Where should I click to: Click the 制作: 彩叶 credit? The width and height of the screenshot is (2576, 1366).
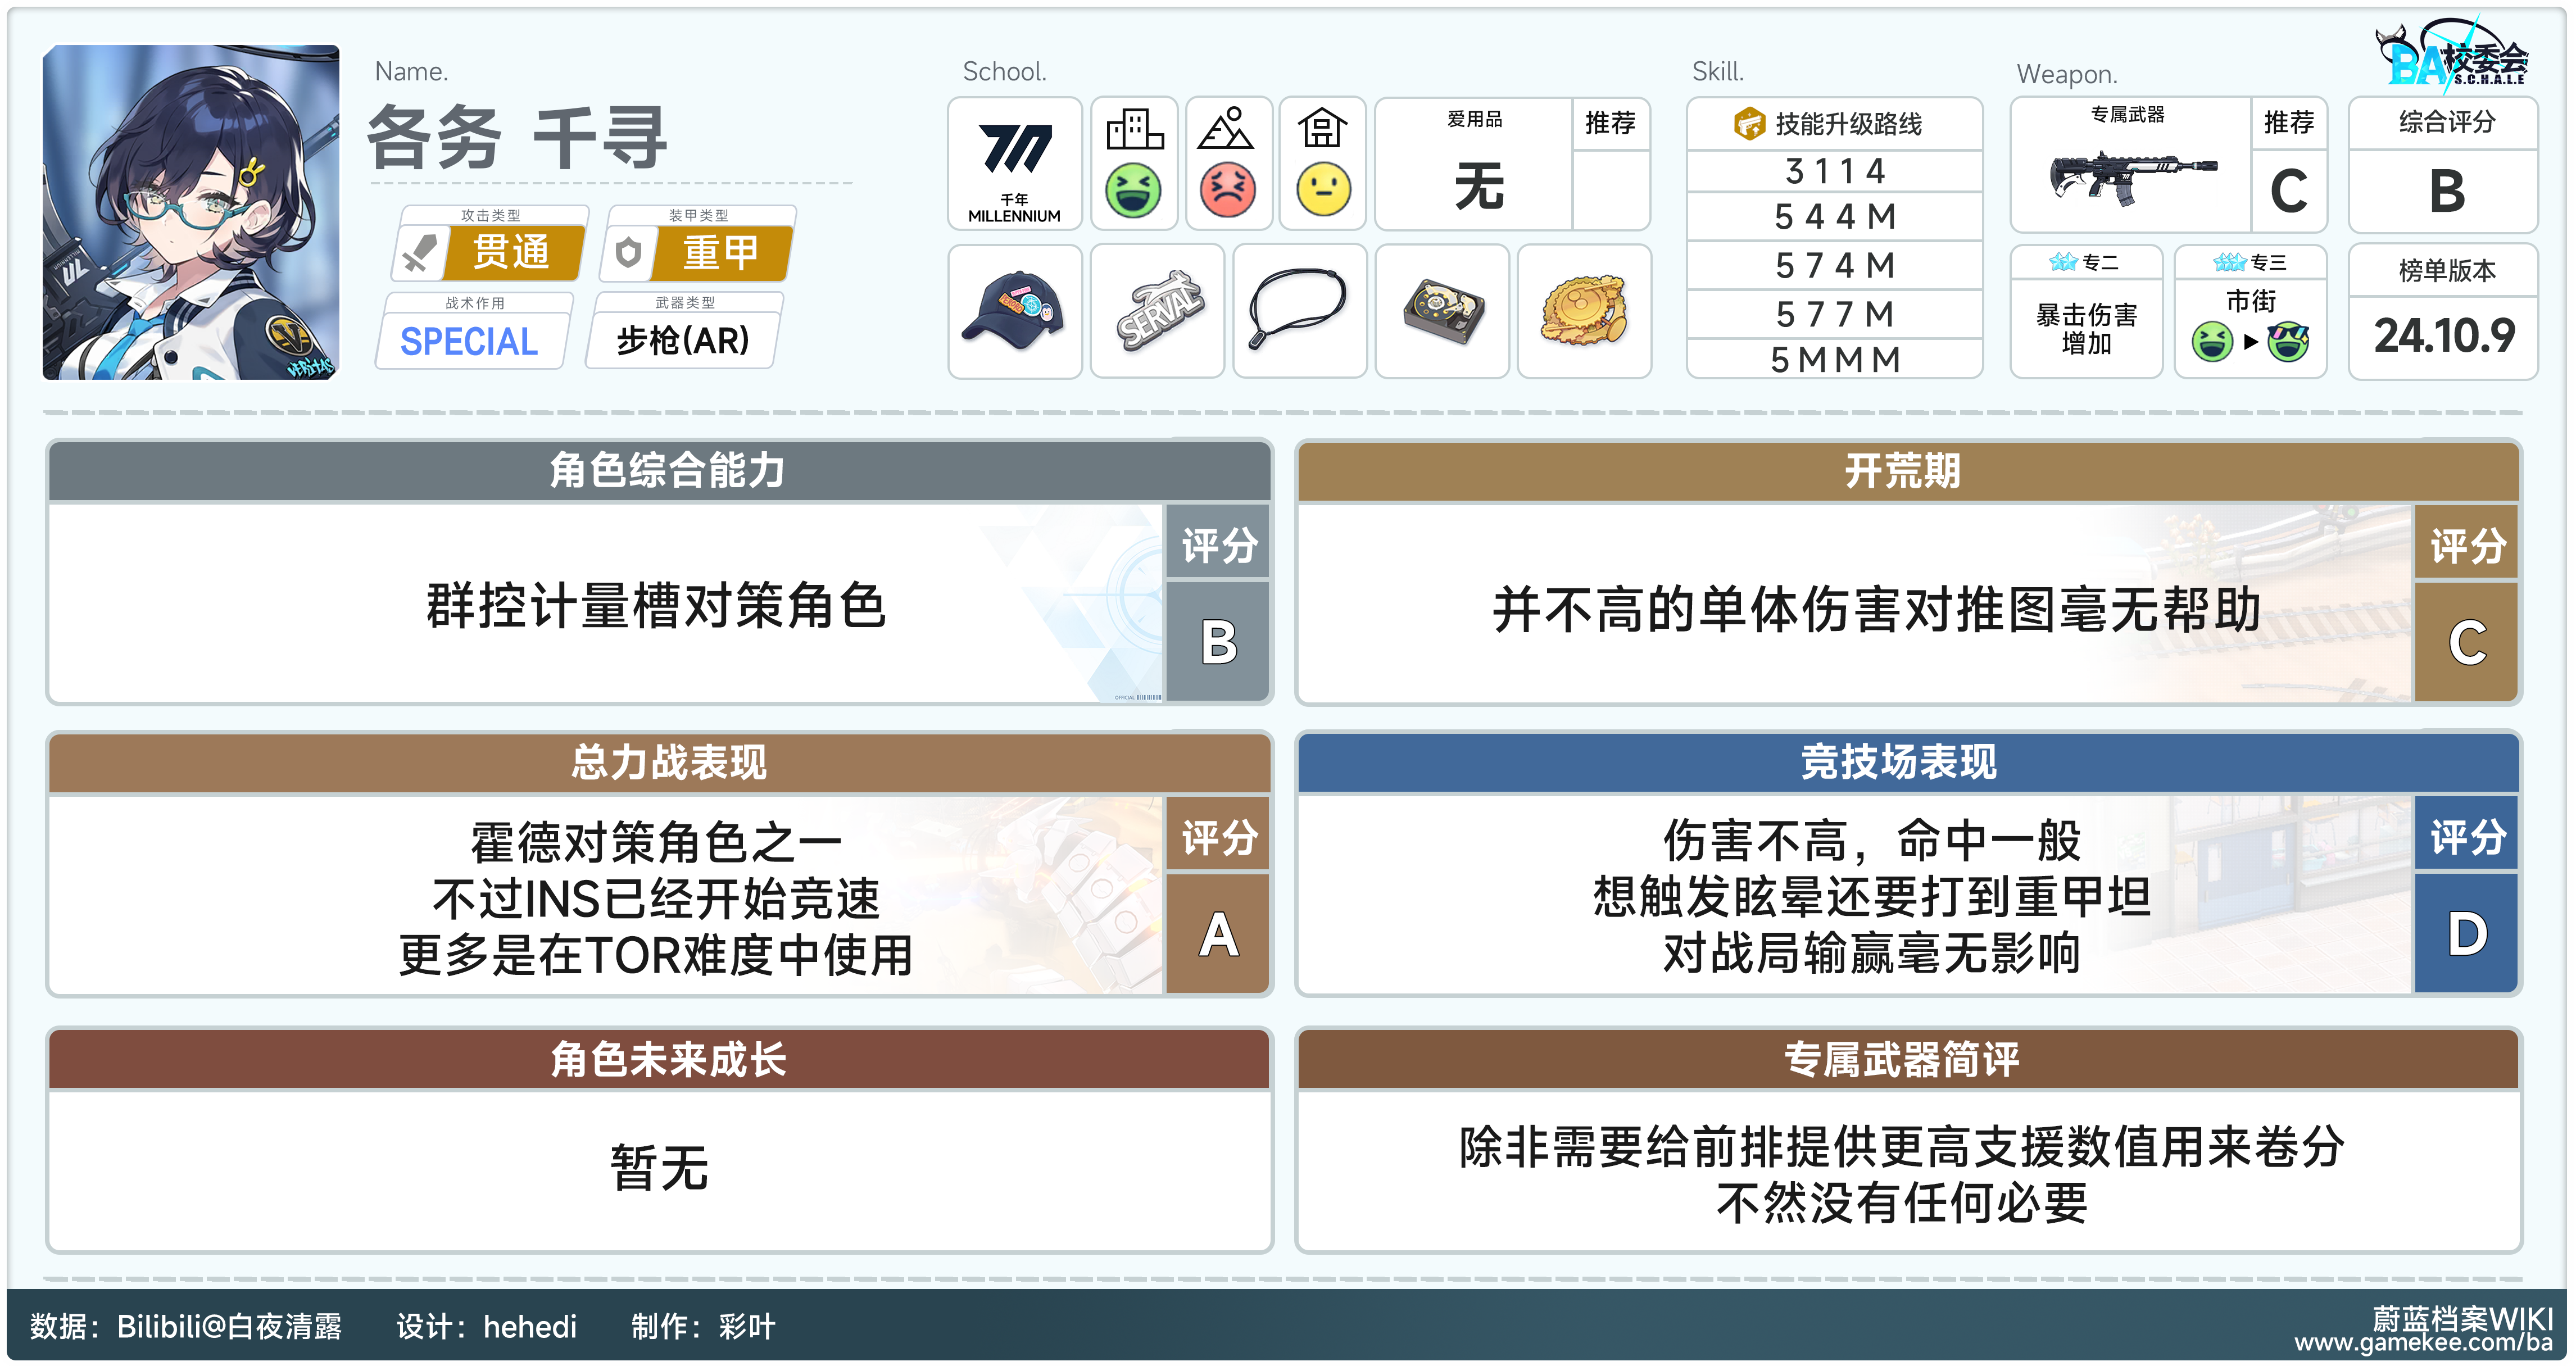pyautogui.click(x=703, y=1326)
